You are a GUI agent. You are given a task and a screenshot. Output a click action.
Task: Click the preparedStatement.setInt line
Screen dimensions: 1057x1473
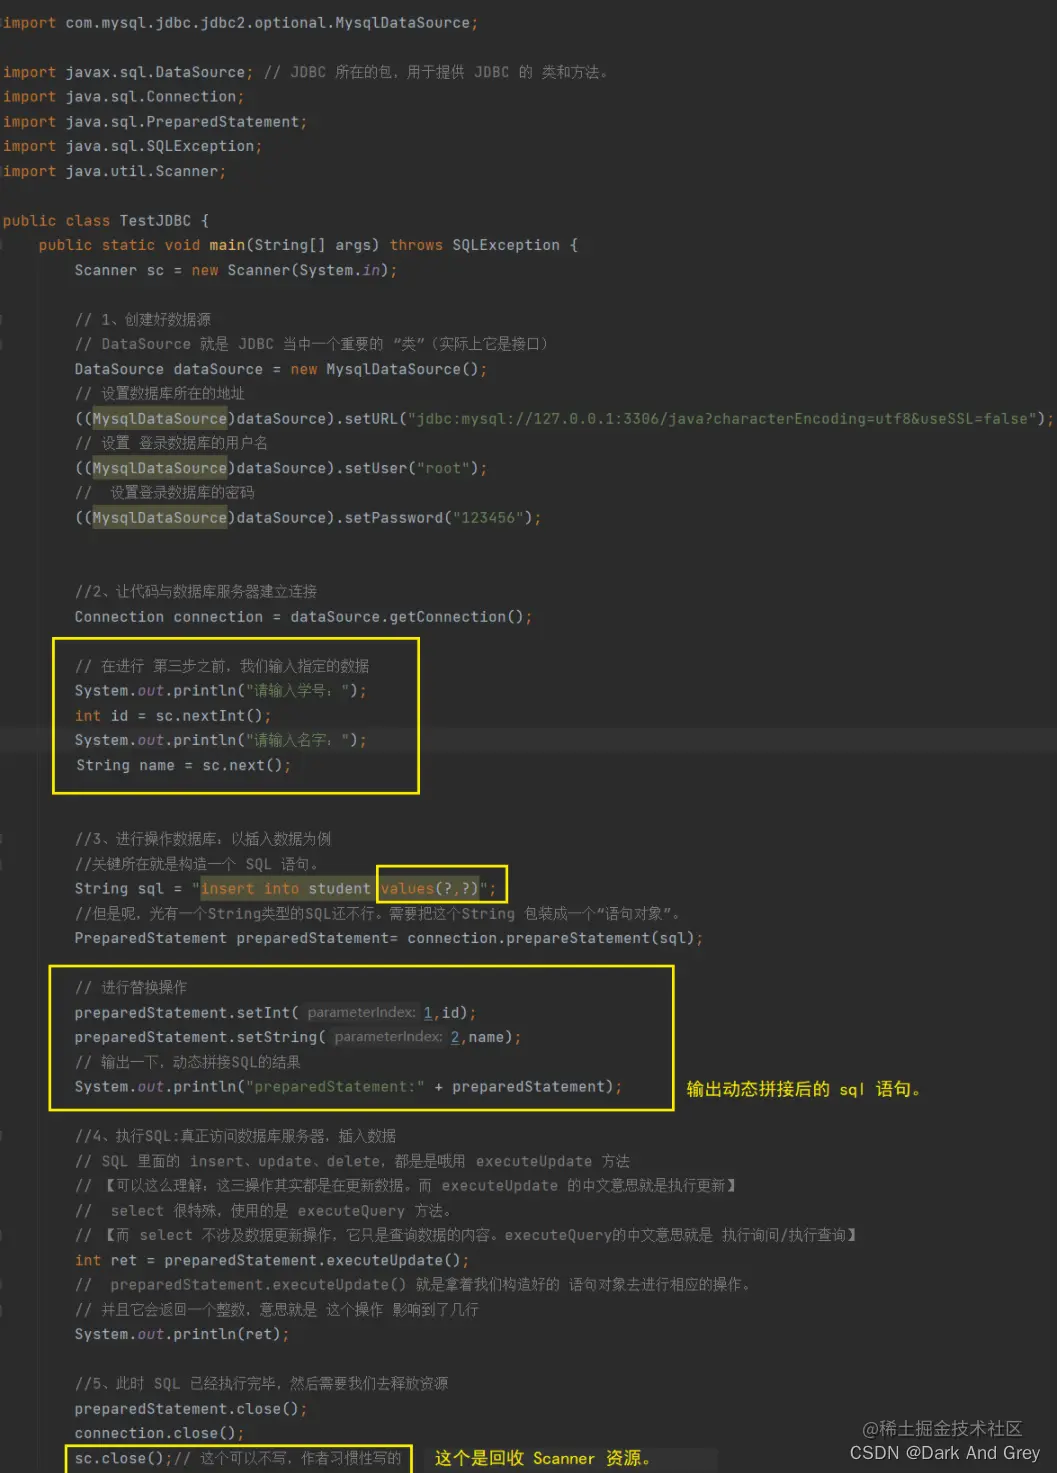[275, 1013]
